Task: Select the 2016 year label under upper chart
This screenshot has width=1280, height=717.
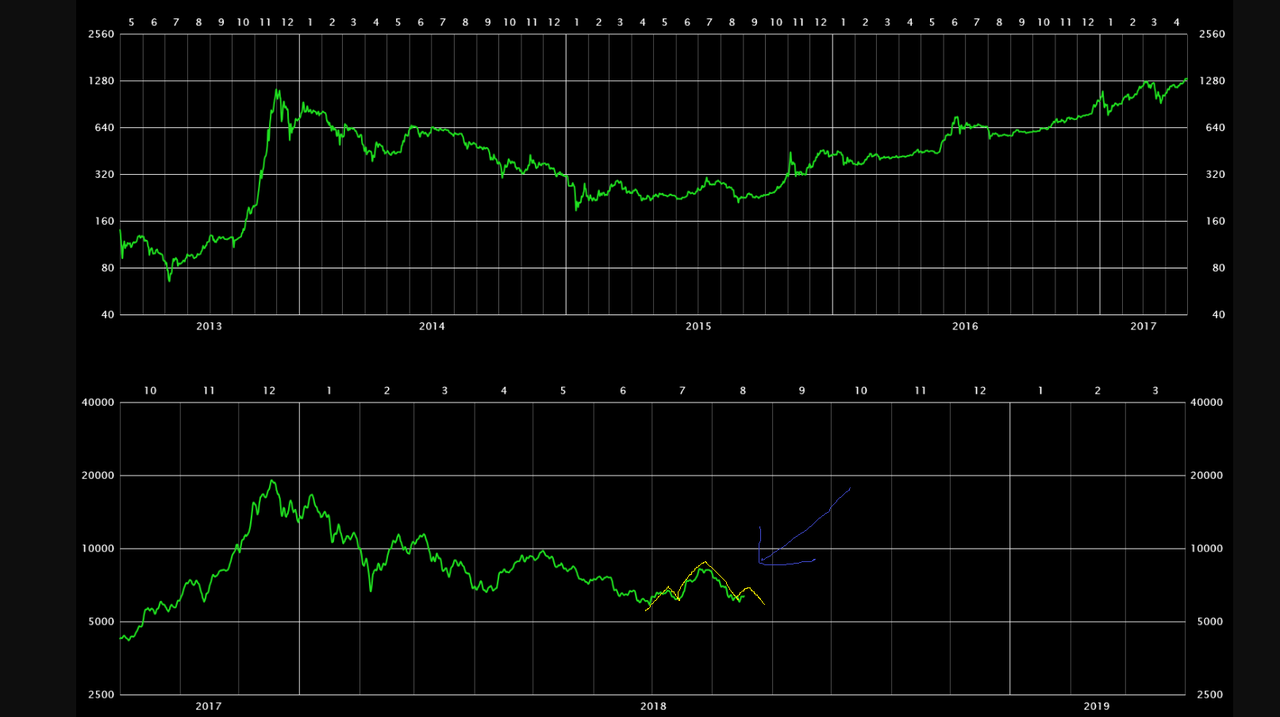Action: [x=965, y=326]
